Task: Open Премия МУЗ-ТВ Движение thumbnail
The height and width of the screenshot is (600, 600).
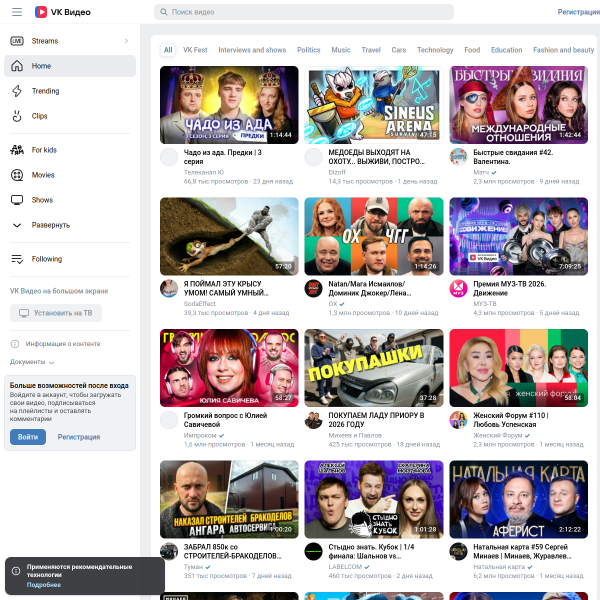Action: (x=518, y=236)
